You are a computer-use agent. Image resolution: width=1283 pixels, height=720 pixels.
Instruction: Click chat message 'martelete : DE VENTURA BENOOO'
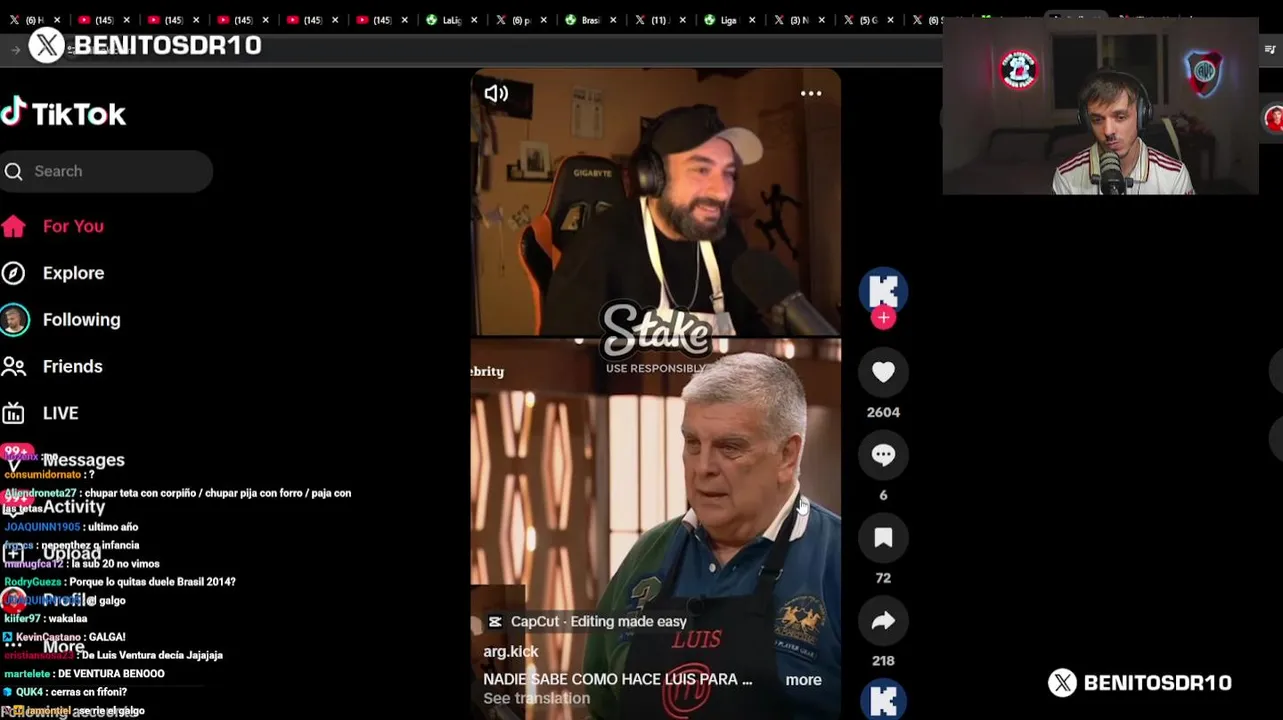click(84, 674)
